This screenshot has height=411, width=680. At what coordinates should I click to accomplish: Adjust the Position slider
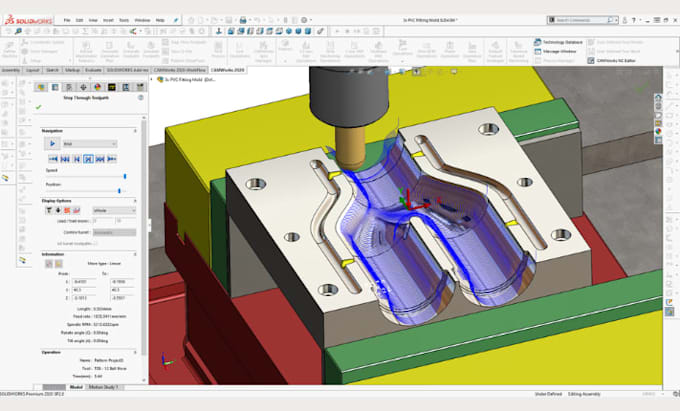(x=119, y=191)
